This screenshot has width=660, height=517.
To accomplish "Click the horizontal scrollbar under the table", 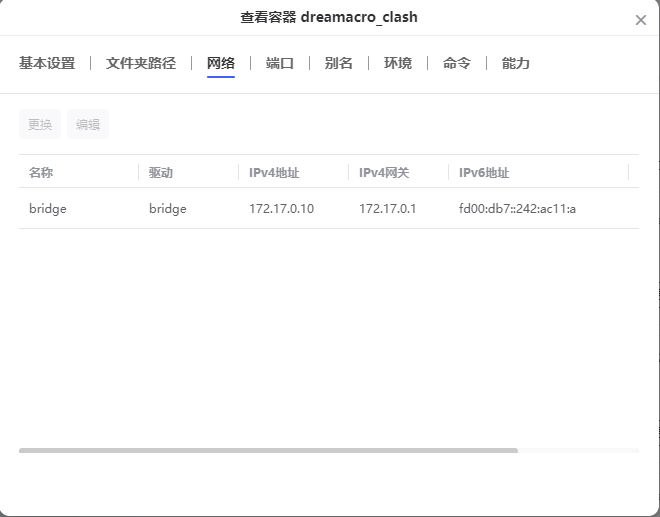I will (268, 451).
